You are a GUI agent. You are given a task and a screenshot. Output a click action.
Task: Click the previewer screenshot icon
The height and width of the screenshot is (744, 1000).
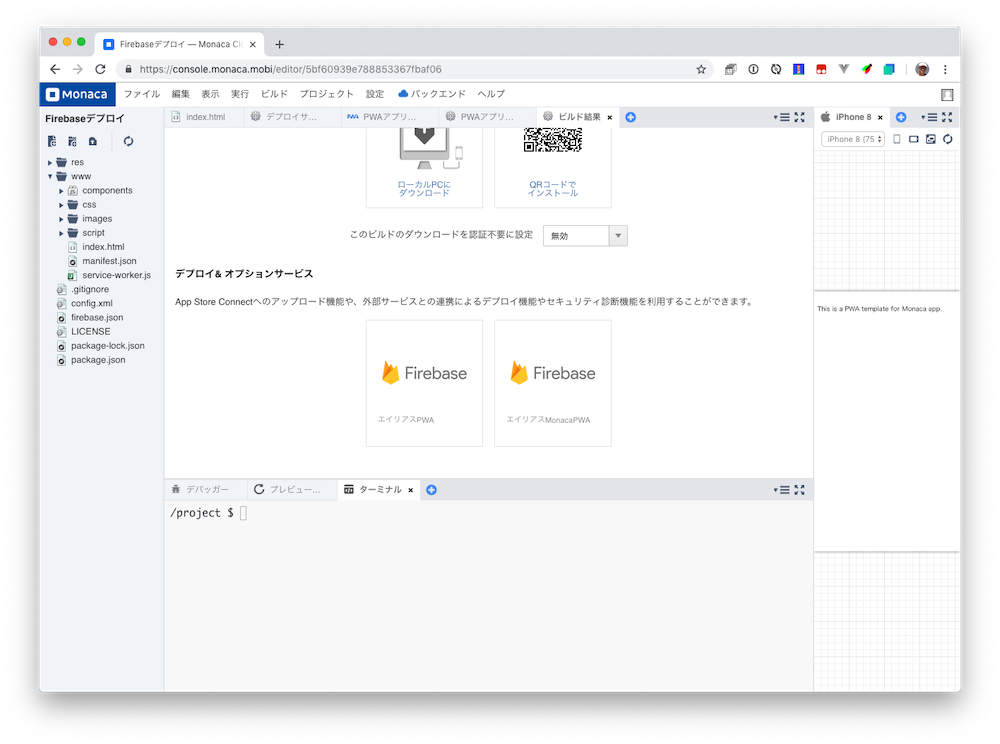931,139
